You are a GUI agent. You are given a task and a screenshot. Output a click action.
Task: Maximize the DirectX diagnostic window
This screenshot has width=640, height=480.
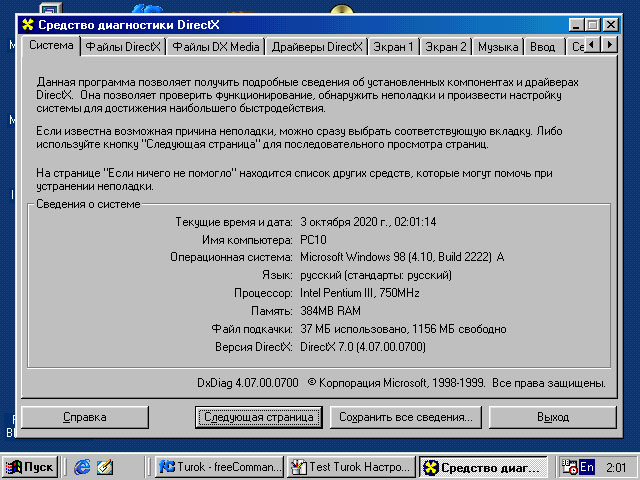coord(592,25)
